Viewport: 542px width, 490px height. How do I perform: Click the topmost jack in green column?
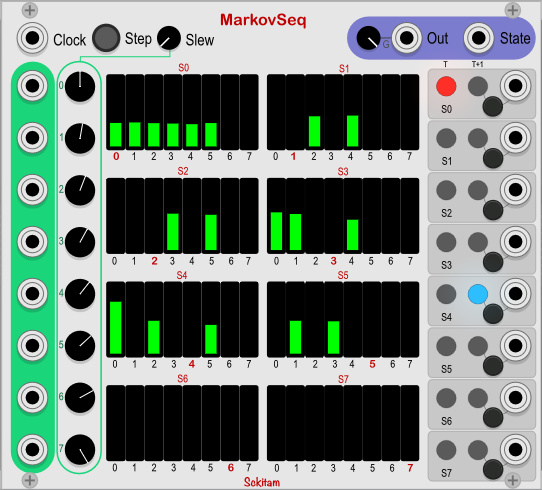click(x=32, y=86)
